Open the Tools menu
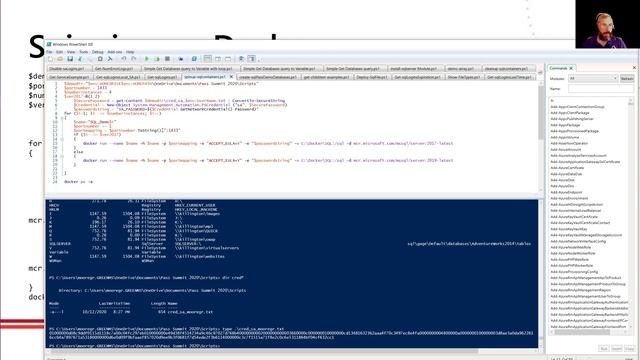Viewport: 640px width, 360px height. pyautogui.click(x=84, y=52)
